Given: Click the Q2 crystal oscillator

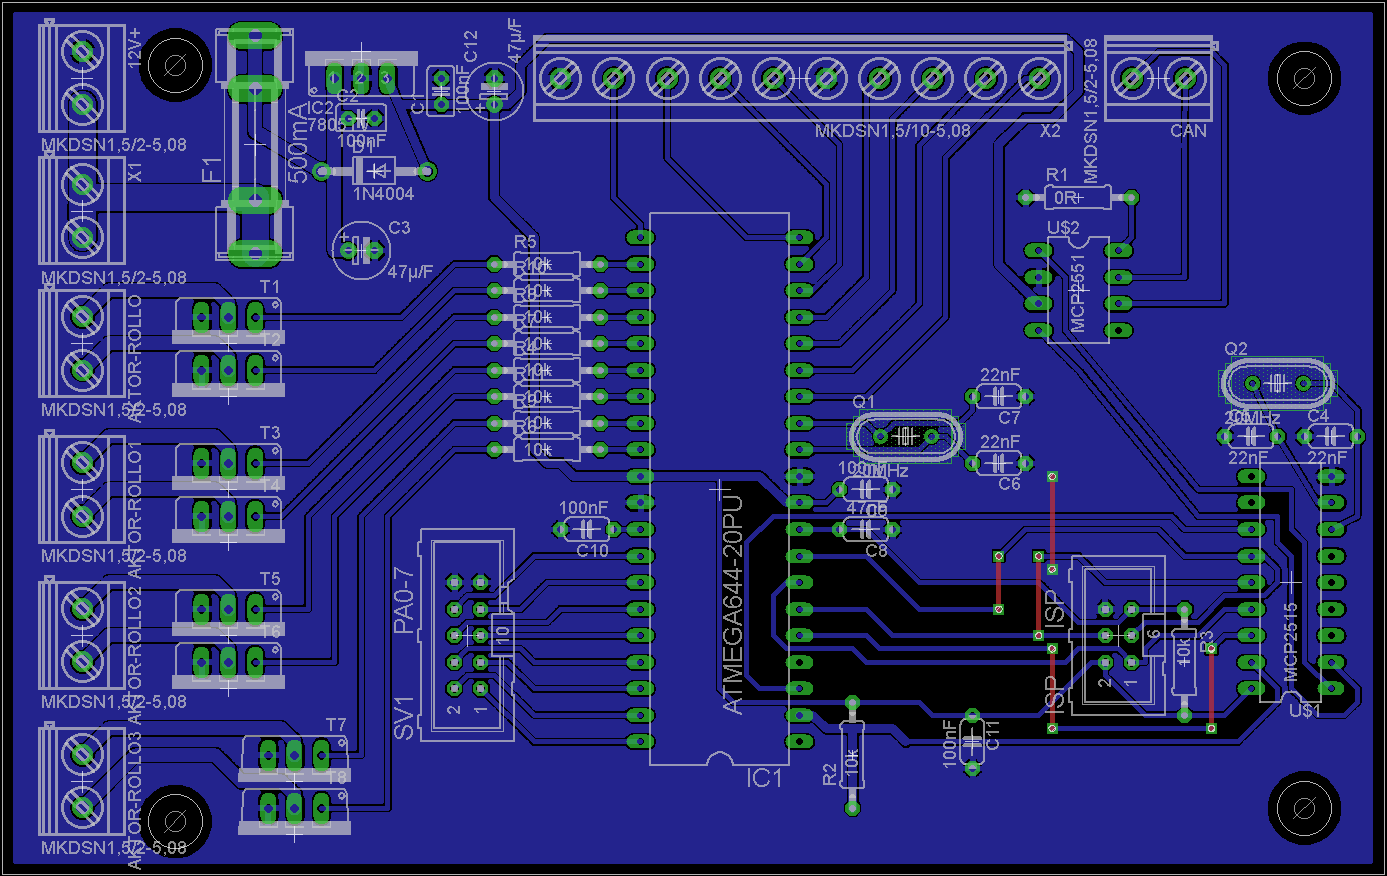Looking at the screenshot, I should point(1277,382).
